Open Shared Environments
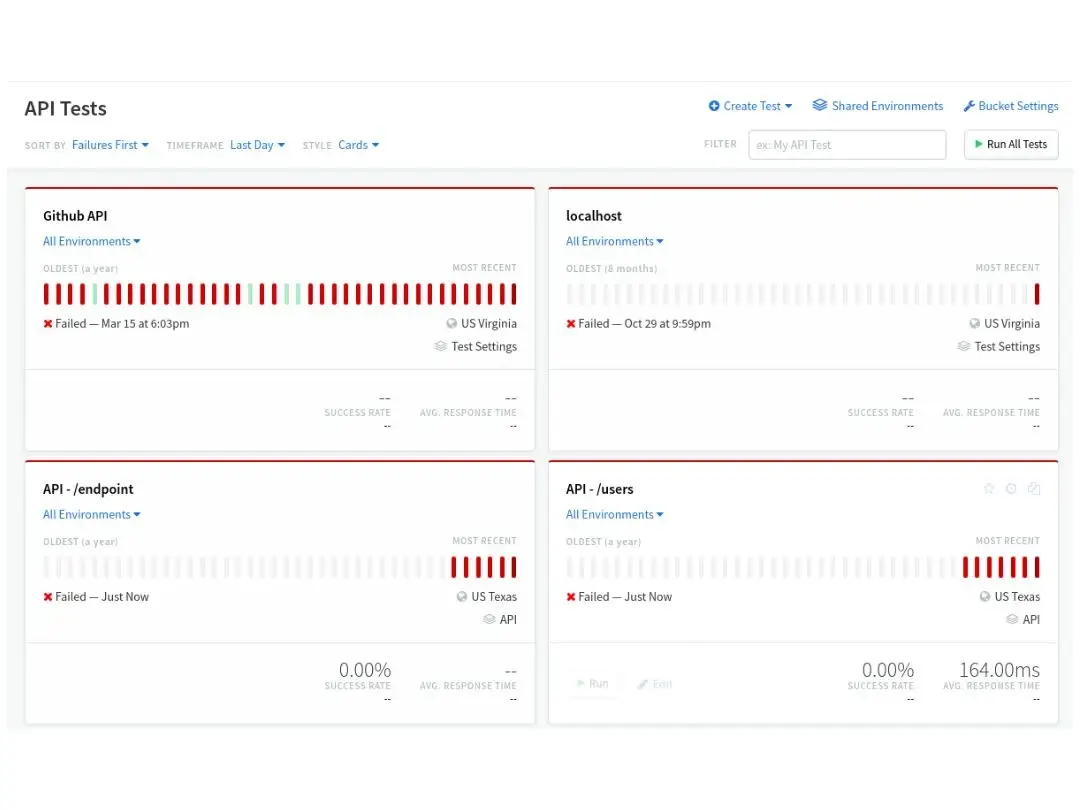Image resolution: width=1080 pixels, height=810 pixels. (877, 106)
